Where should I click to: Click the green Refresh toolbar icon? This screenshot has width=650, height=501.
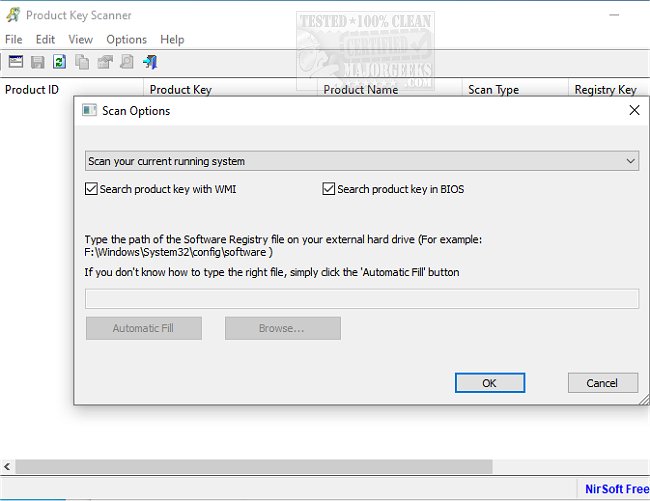click(x=59, y=62)
